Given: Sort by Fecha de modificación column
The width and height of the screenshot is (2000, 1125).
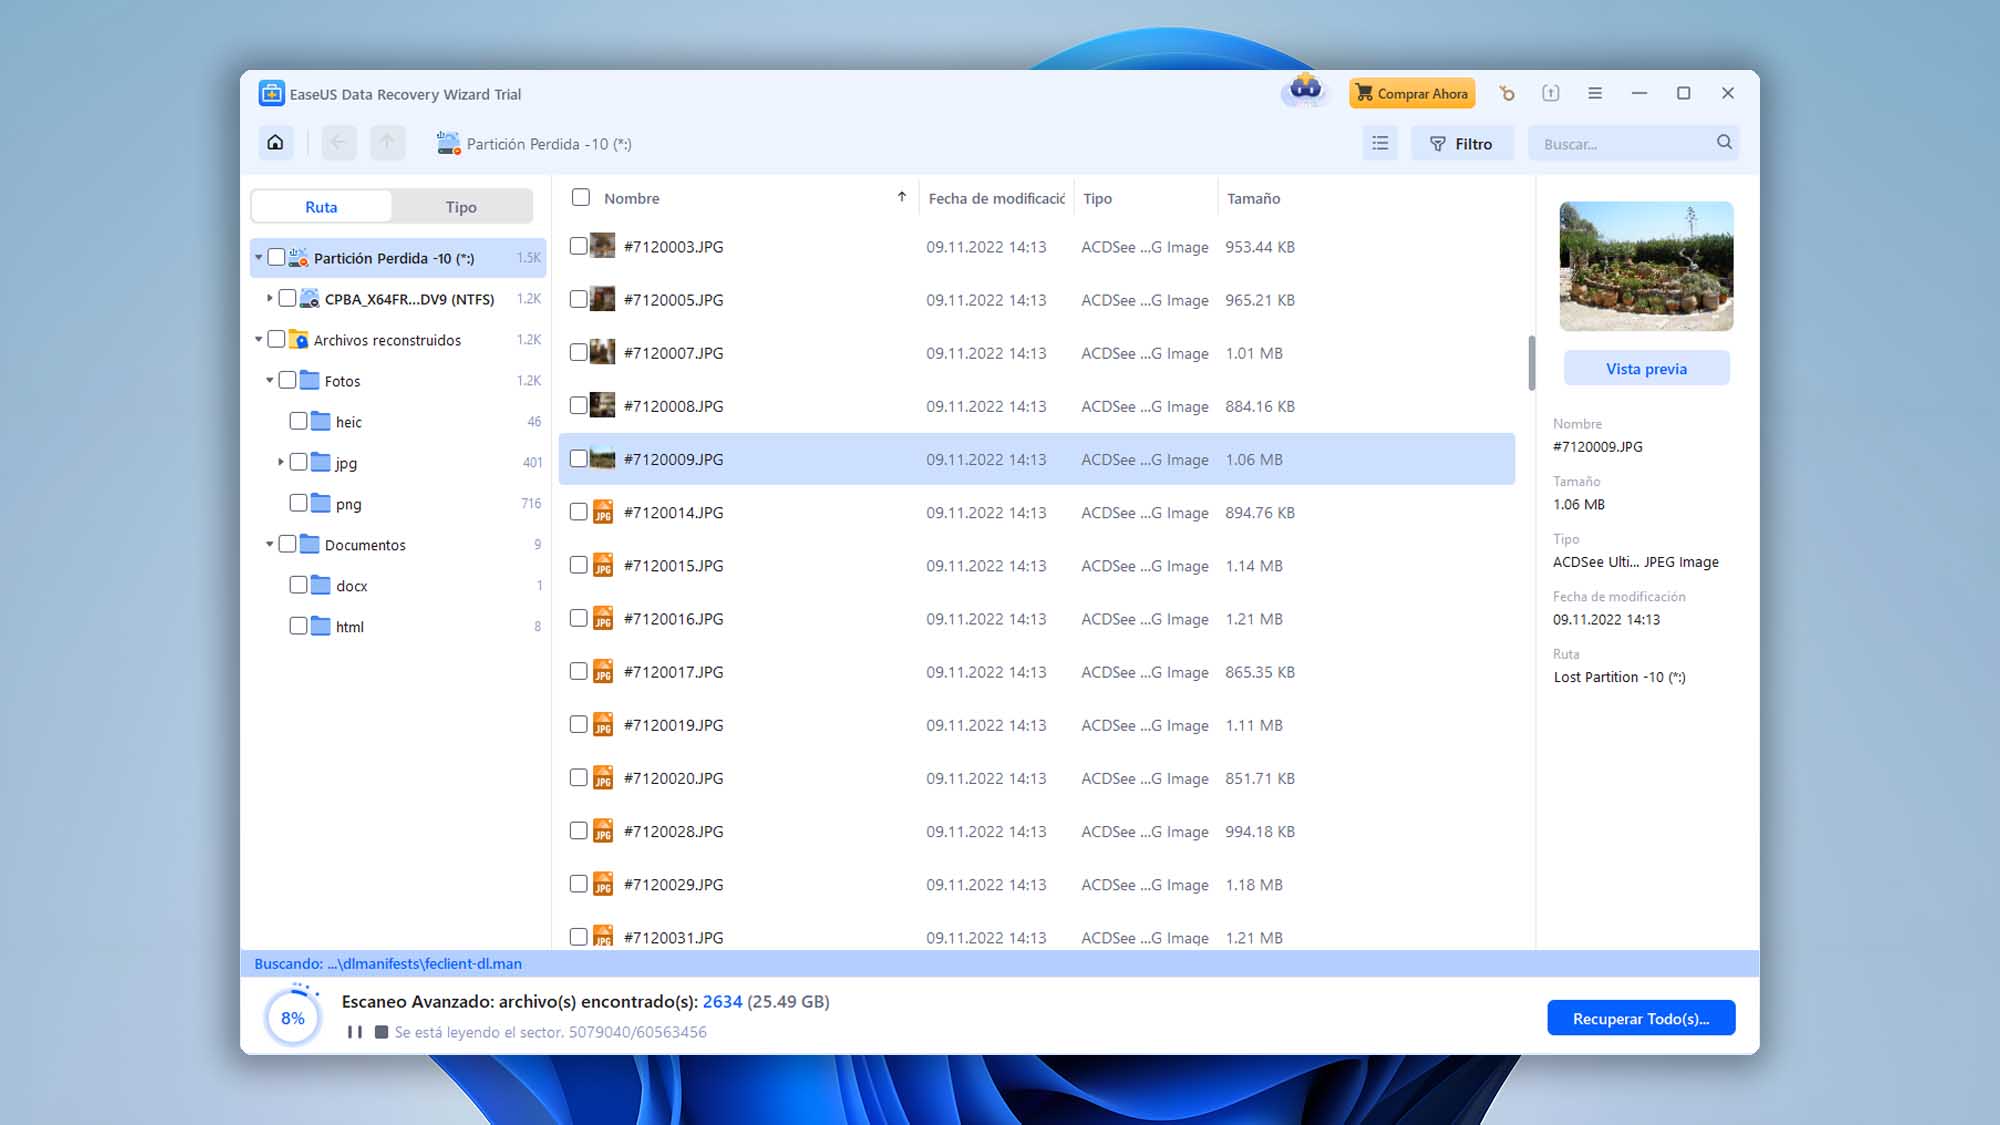Looking at the screenshot, I should pos(996,198).
